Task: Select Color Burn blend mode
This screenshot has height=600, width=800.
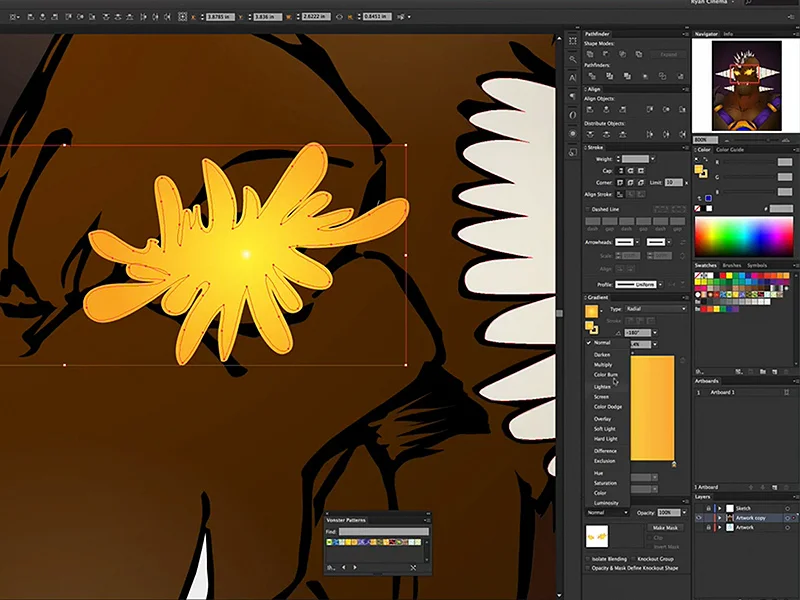Action: (x=606, y=375)
